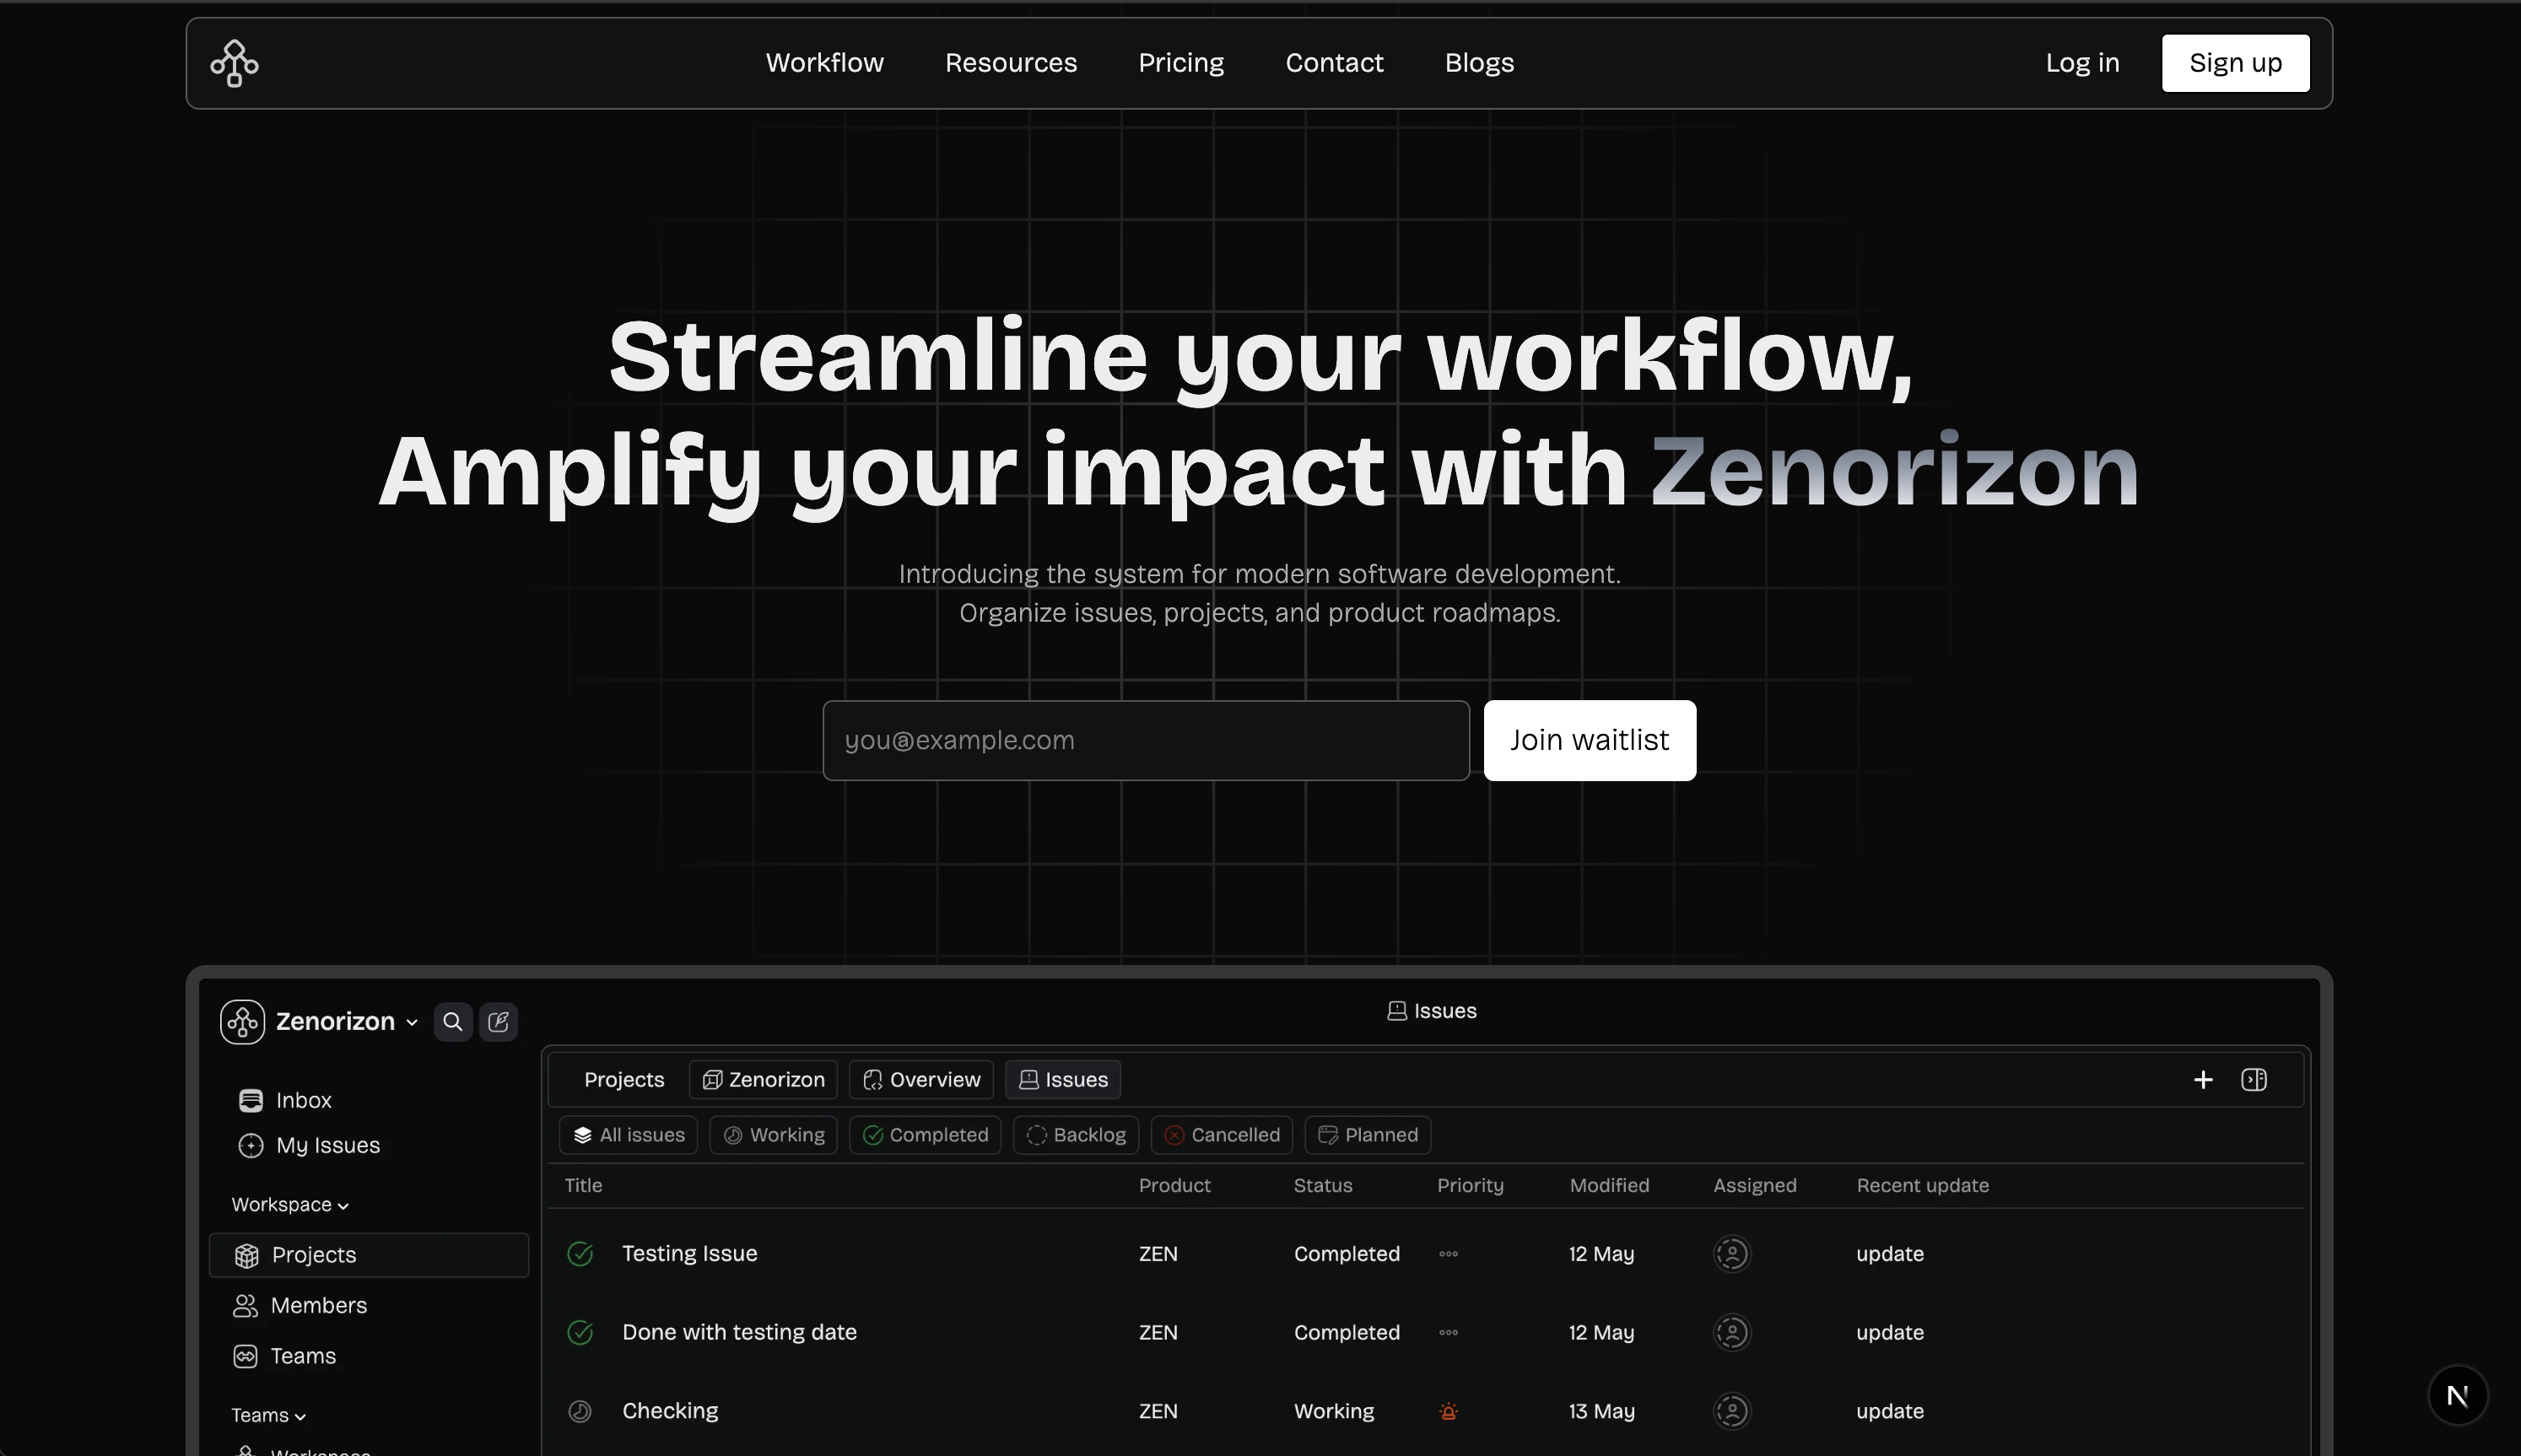Open the Zenorizon workspace dropdown

coord(411,1021)
